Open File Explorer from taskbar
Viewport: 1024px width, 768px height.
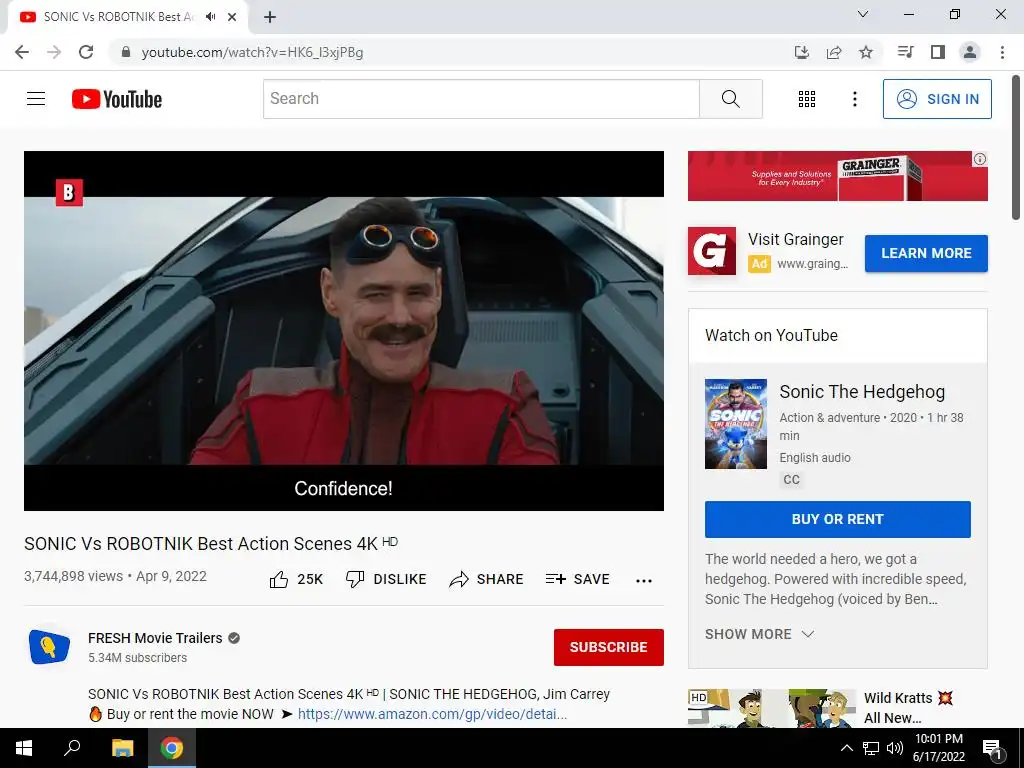(122, 748)
